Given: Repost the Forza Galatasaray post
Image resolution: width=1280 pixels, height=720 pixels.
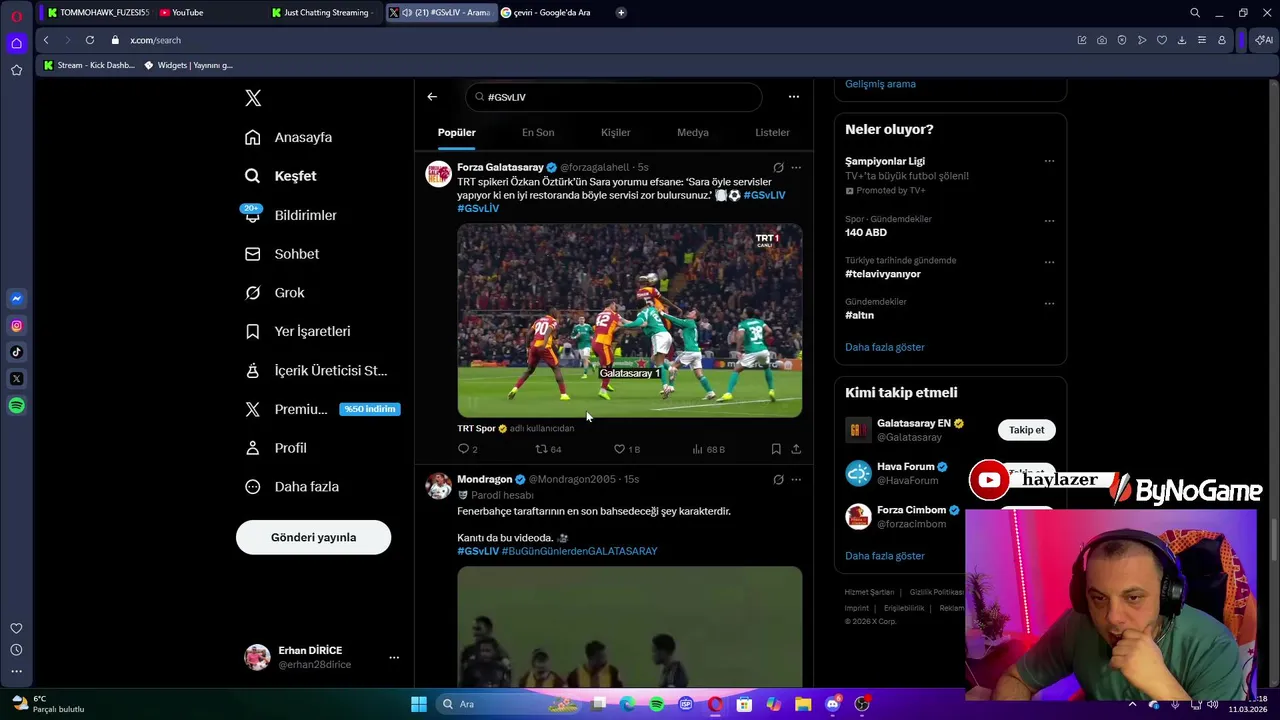Looking at the screenshot, I should [x=548, y=449].
